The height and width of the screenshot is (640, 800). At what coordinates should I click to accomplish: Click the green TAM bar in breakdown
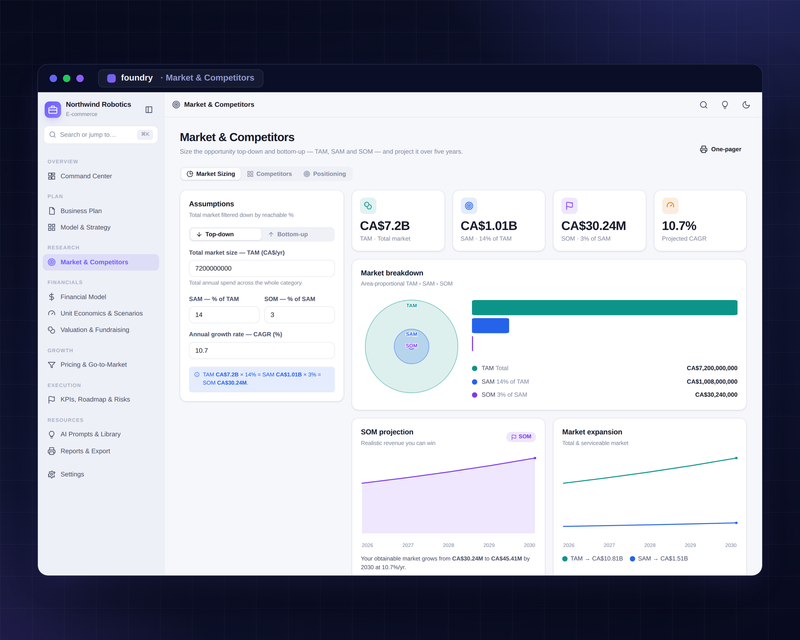[x=605, y=308]
